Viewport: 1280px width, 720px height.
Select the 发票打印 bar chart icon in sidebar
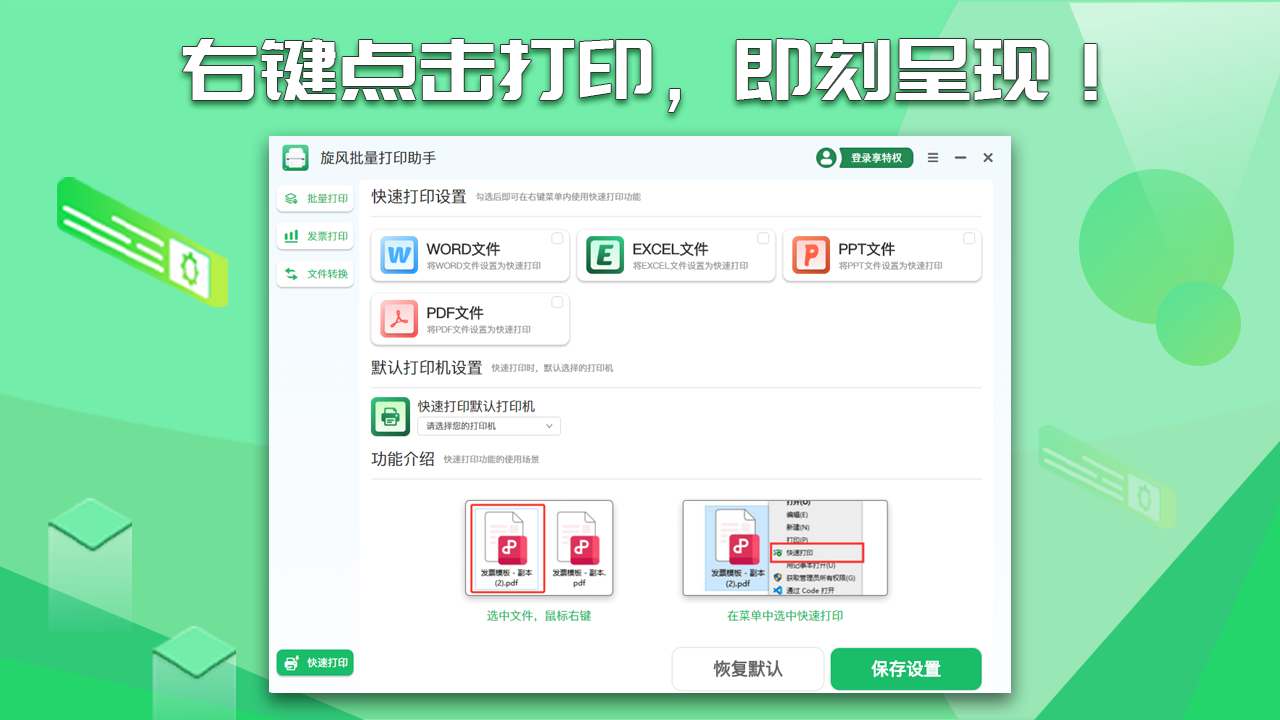(290, 235)
